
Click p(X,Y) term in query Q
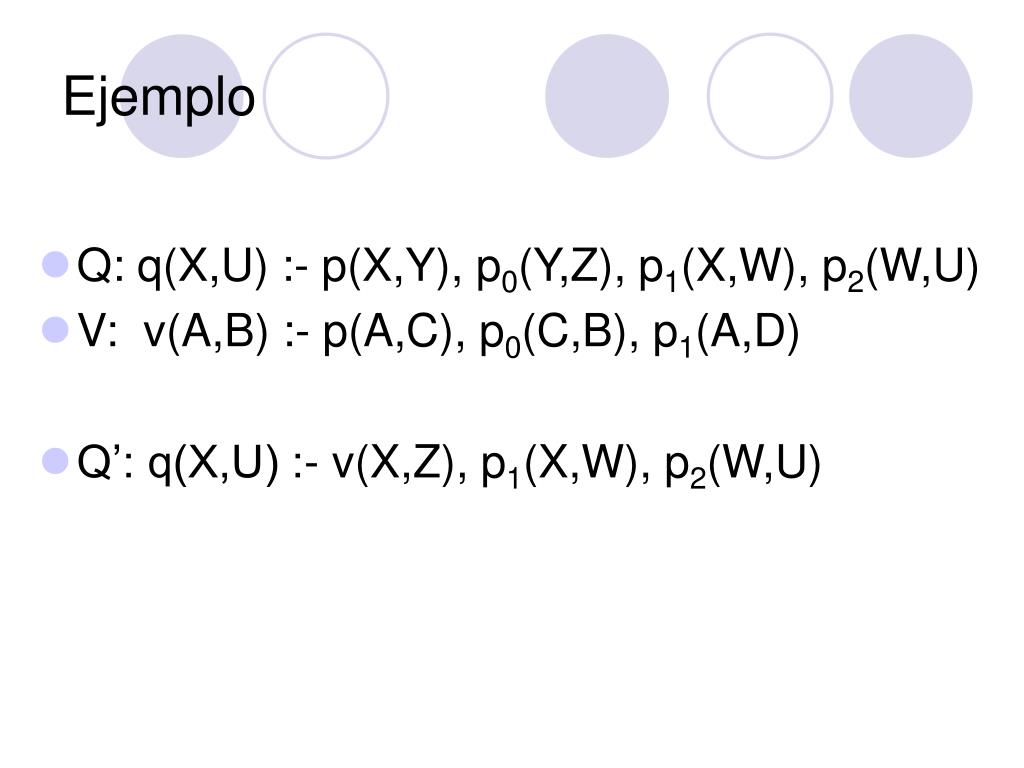tap(385, 268)
